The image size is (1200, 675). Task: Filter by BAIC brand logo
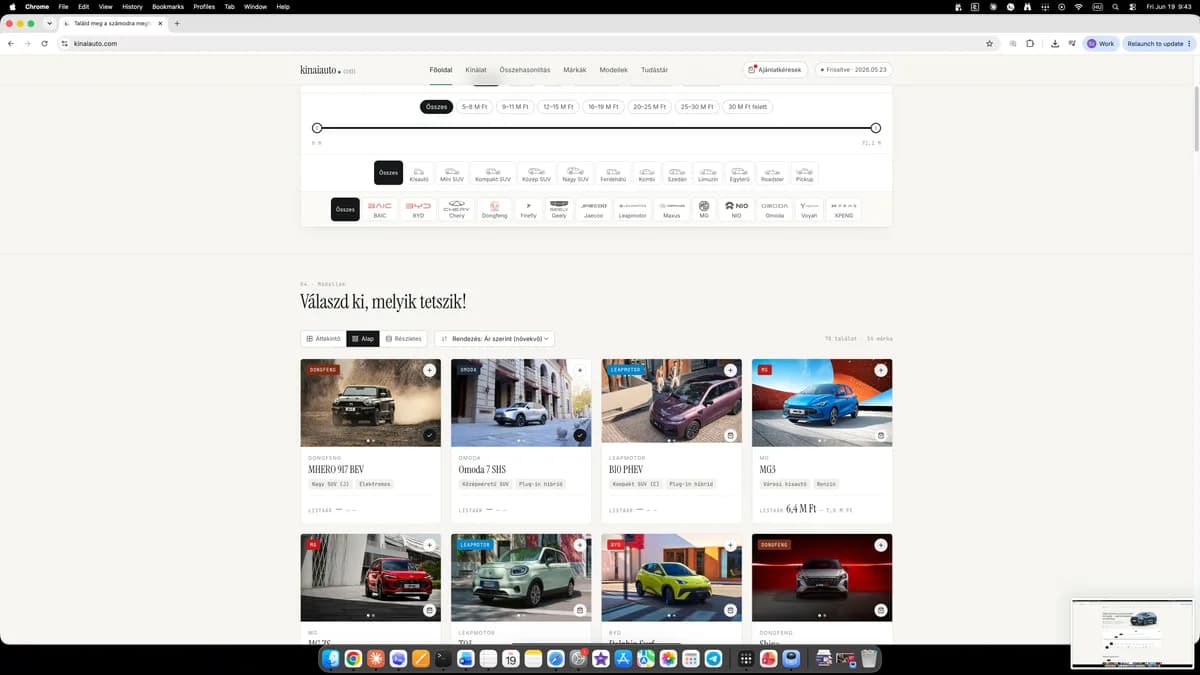(x=379, y=209)
